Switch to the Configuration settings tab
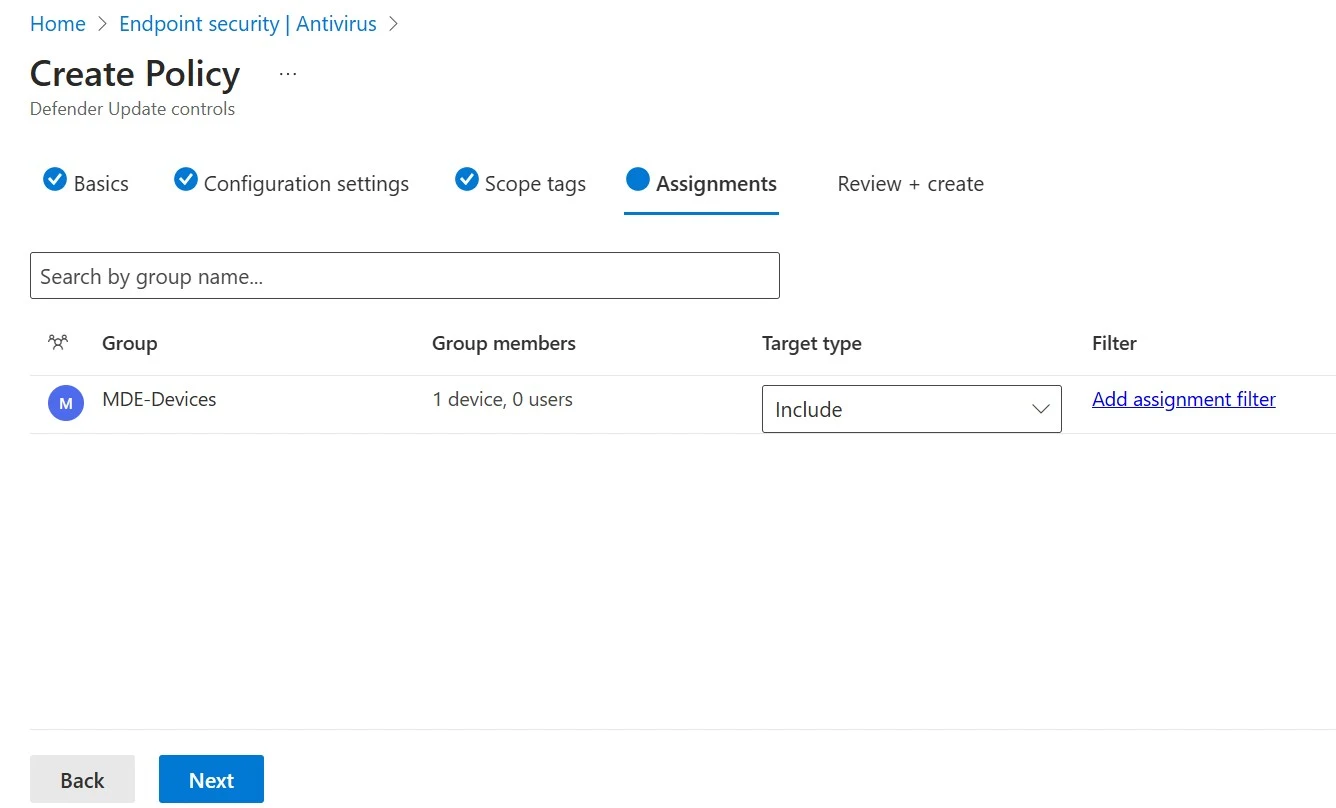This screenshot has height=808, width=1336. click(306, 184)
